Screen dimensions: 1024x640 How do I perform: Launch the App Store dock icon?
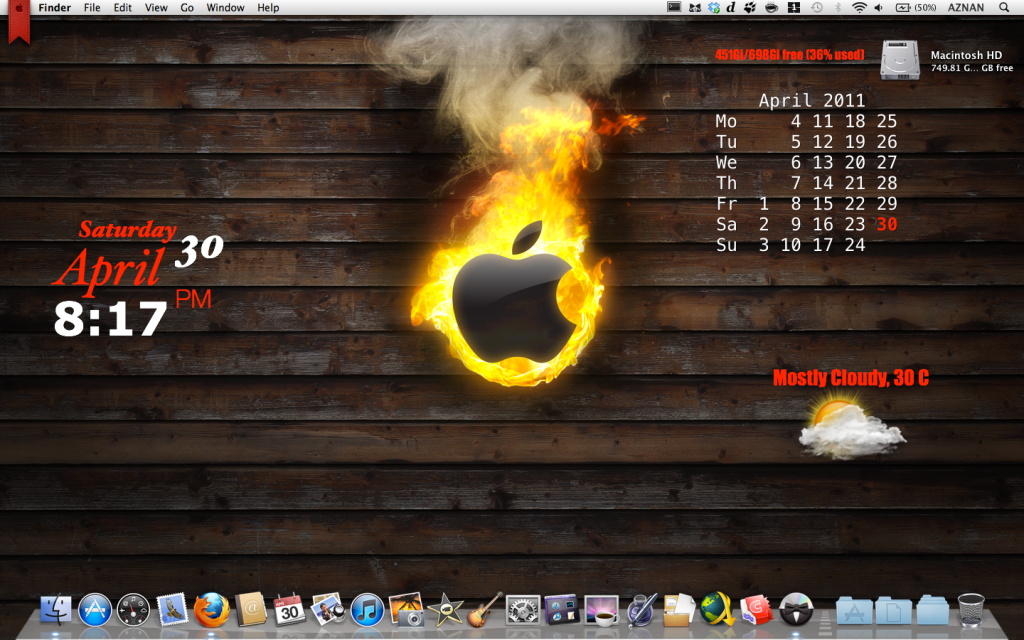pos(94,608)
